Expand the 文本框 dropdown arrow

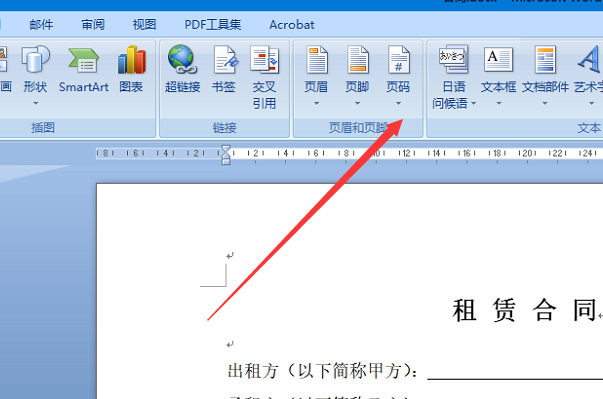click(x=499, y=103)
